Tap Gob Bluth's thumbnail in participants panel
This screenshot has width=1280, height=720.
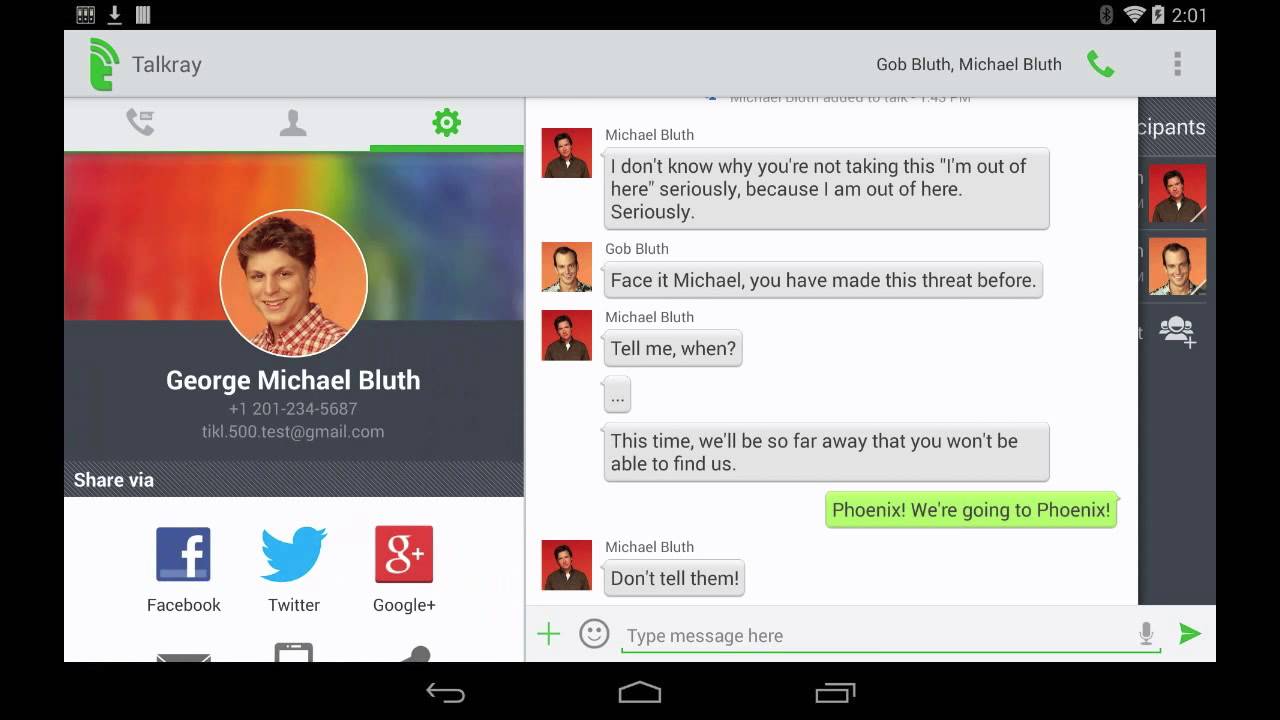[1177, 266]
